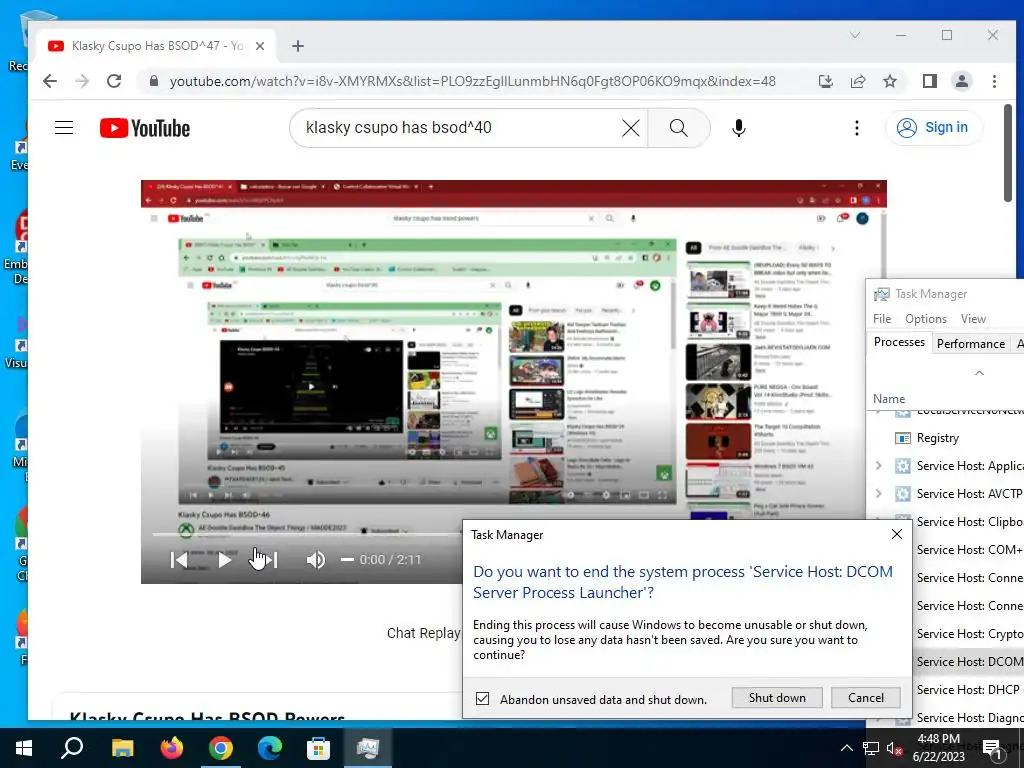Open Windows taskbar search
1024x768 pixels.
(x=72, y=748)
